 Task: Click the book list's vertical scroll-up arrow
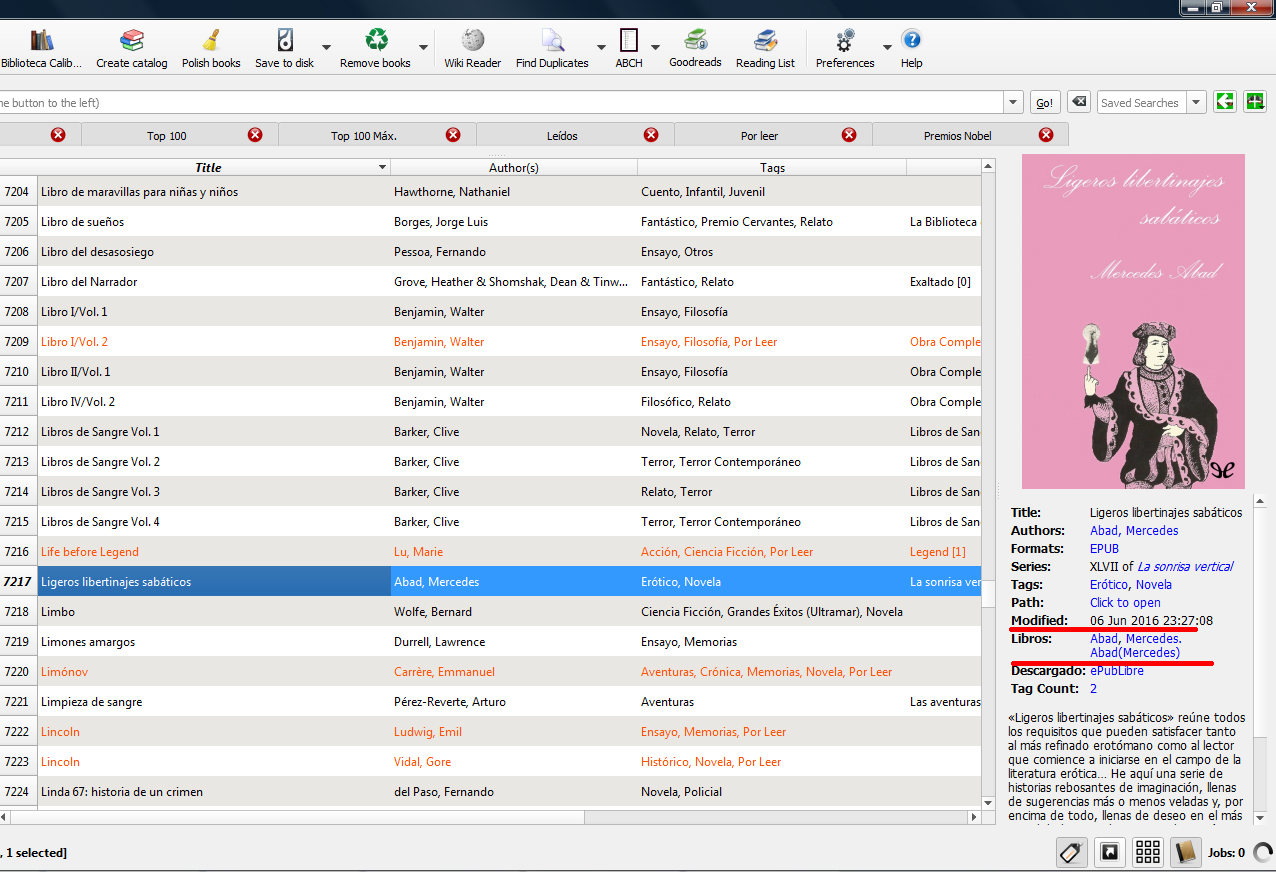pos(988,166)
